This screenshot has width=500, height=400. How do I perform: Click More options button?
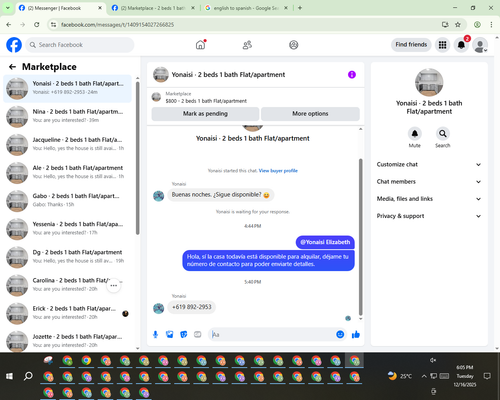click(x=310, y=114)
